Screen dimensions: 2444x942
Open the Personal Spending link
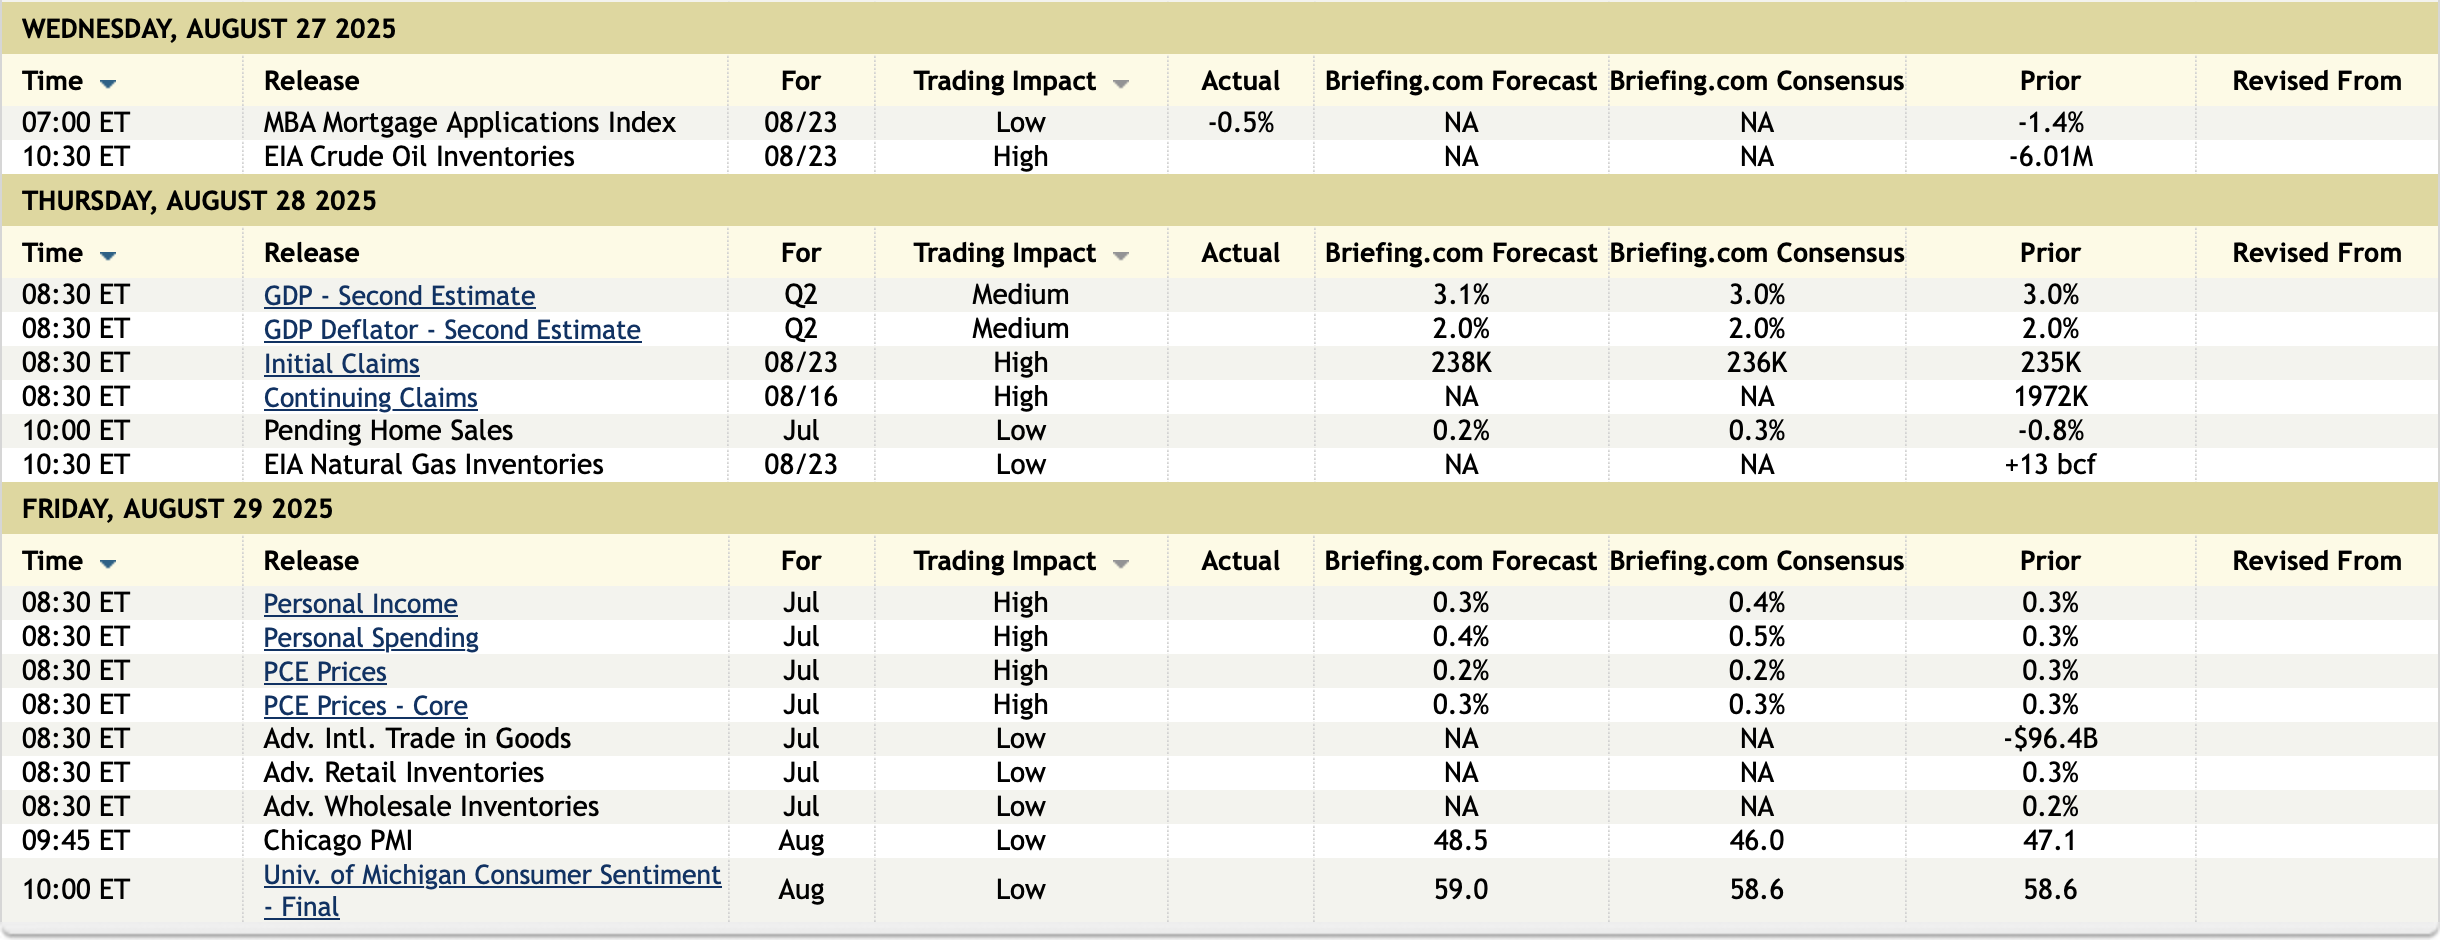pyautogui.click(x=371, y=638)
